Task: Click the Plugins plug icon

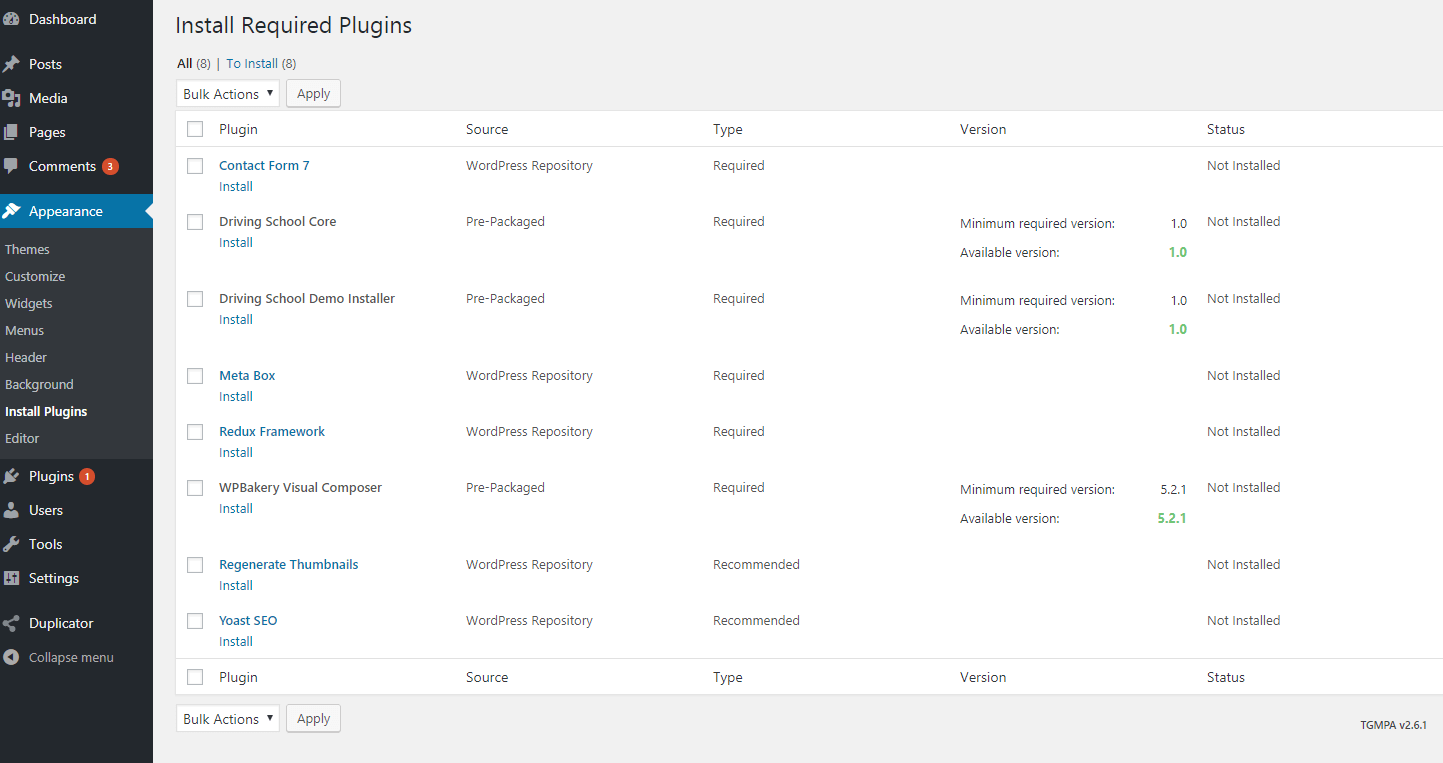Action: (11, 476)
